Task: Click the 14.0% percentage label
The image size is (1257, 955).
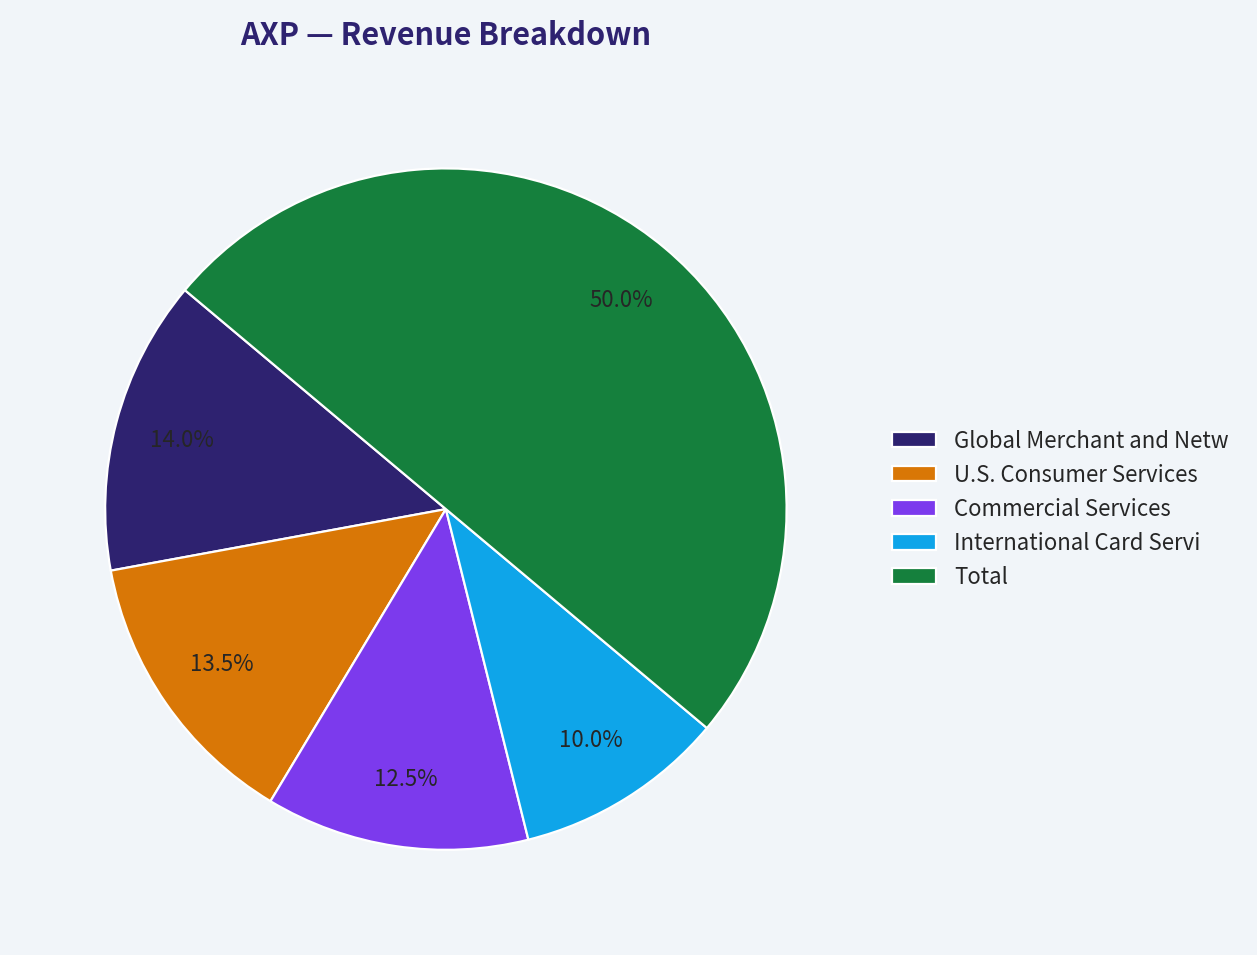Action: pos(182,439)
